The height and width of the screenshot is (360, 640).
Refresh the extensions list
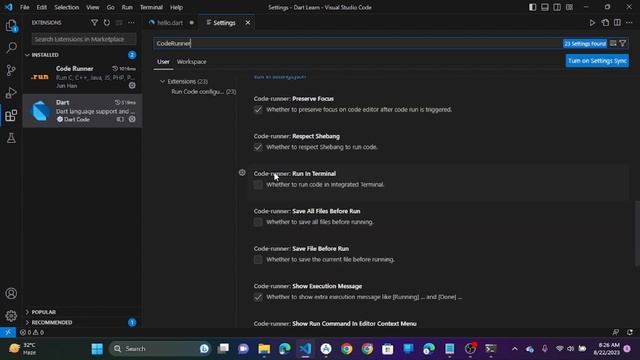click(107, 23)
